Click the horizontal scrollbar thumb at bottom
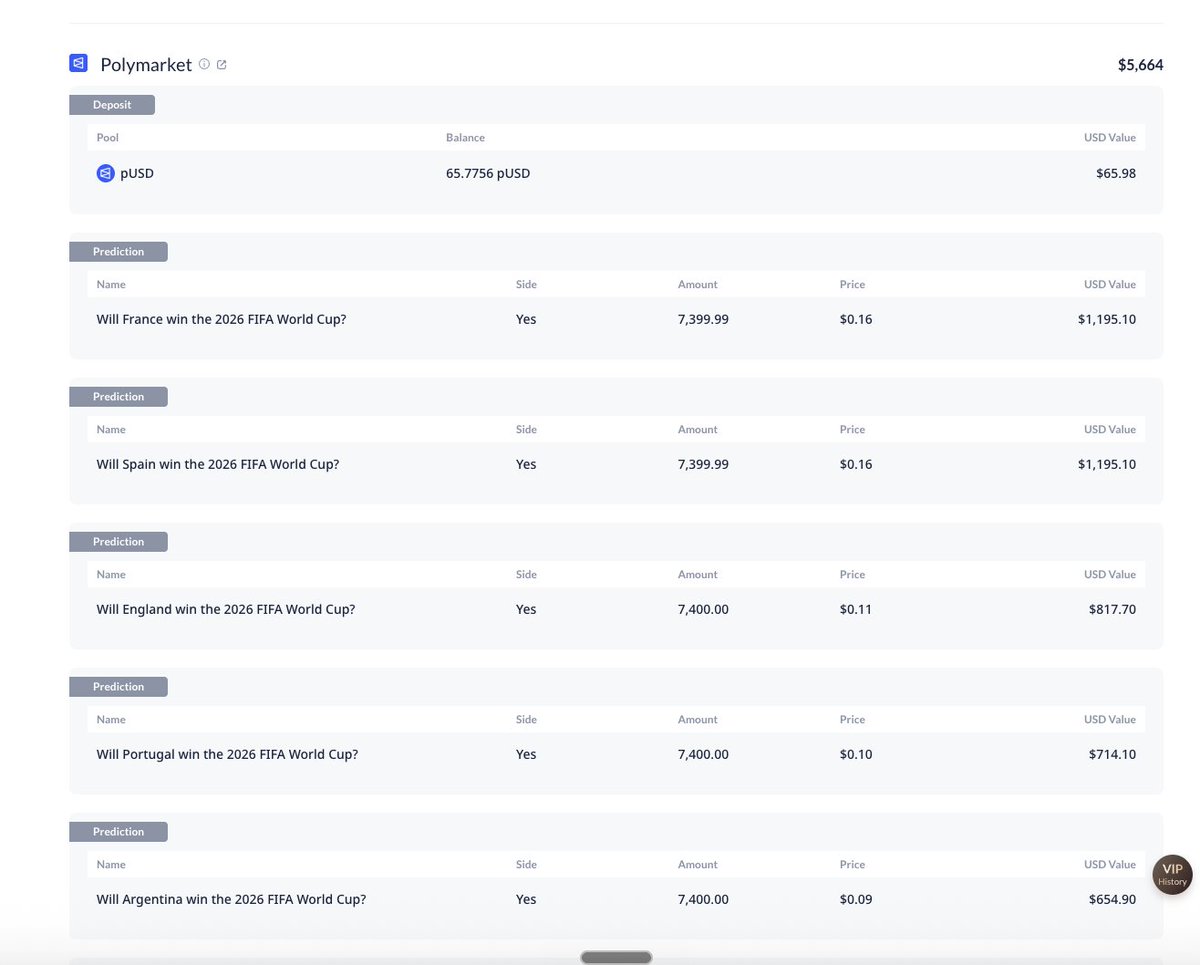Image resolution: width=1200 pixels, height=965 pixels. (x=616, y=958)
